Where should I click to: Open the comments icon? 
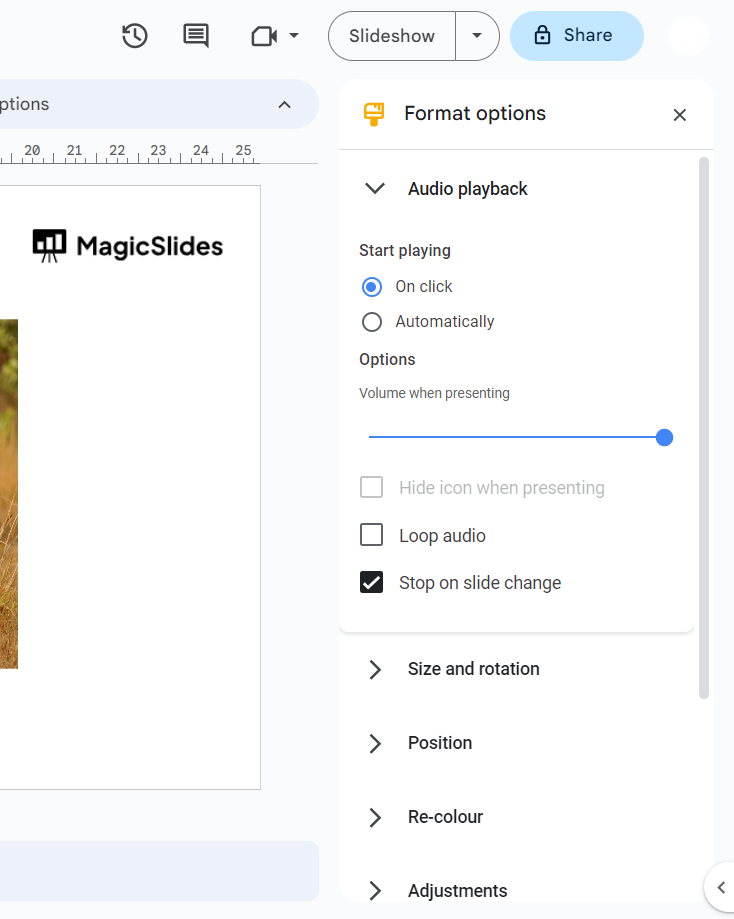tap(196, 36)
